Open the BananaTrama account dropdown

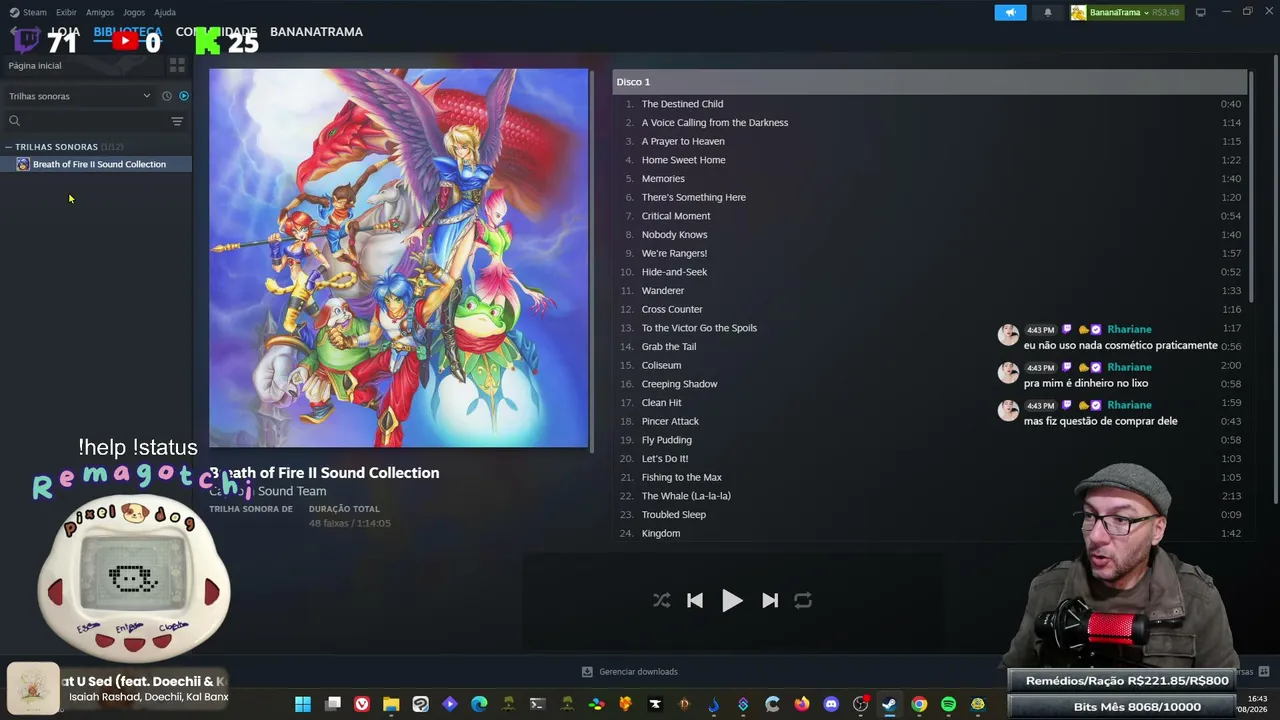point(1126,13)
